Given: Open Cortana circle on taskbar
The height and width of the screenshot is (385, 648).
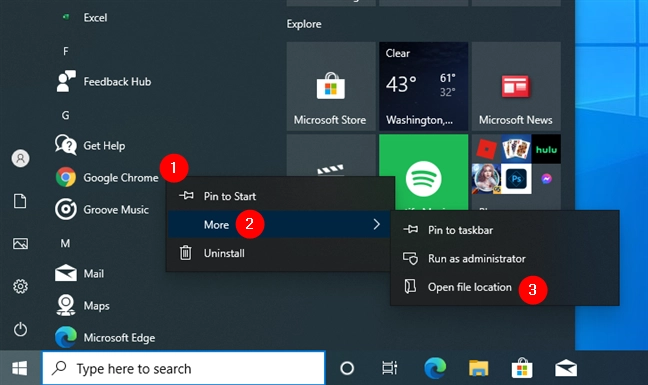Looking at the screenshot, I should (347, 368).
